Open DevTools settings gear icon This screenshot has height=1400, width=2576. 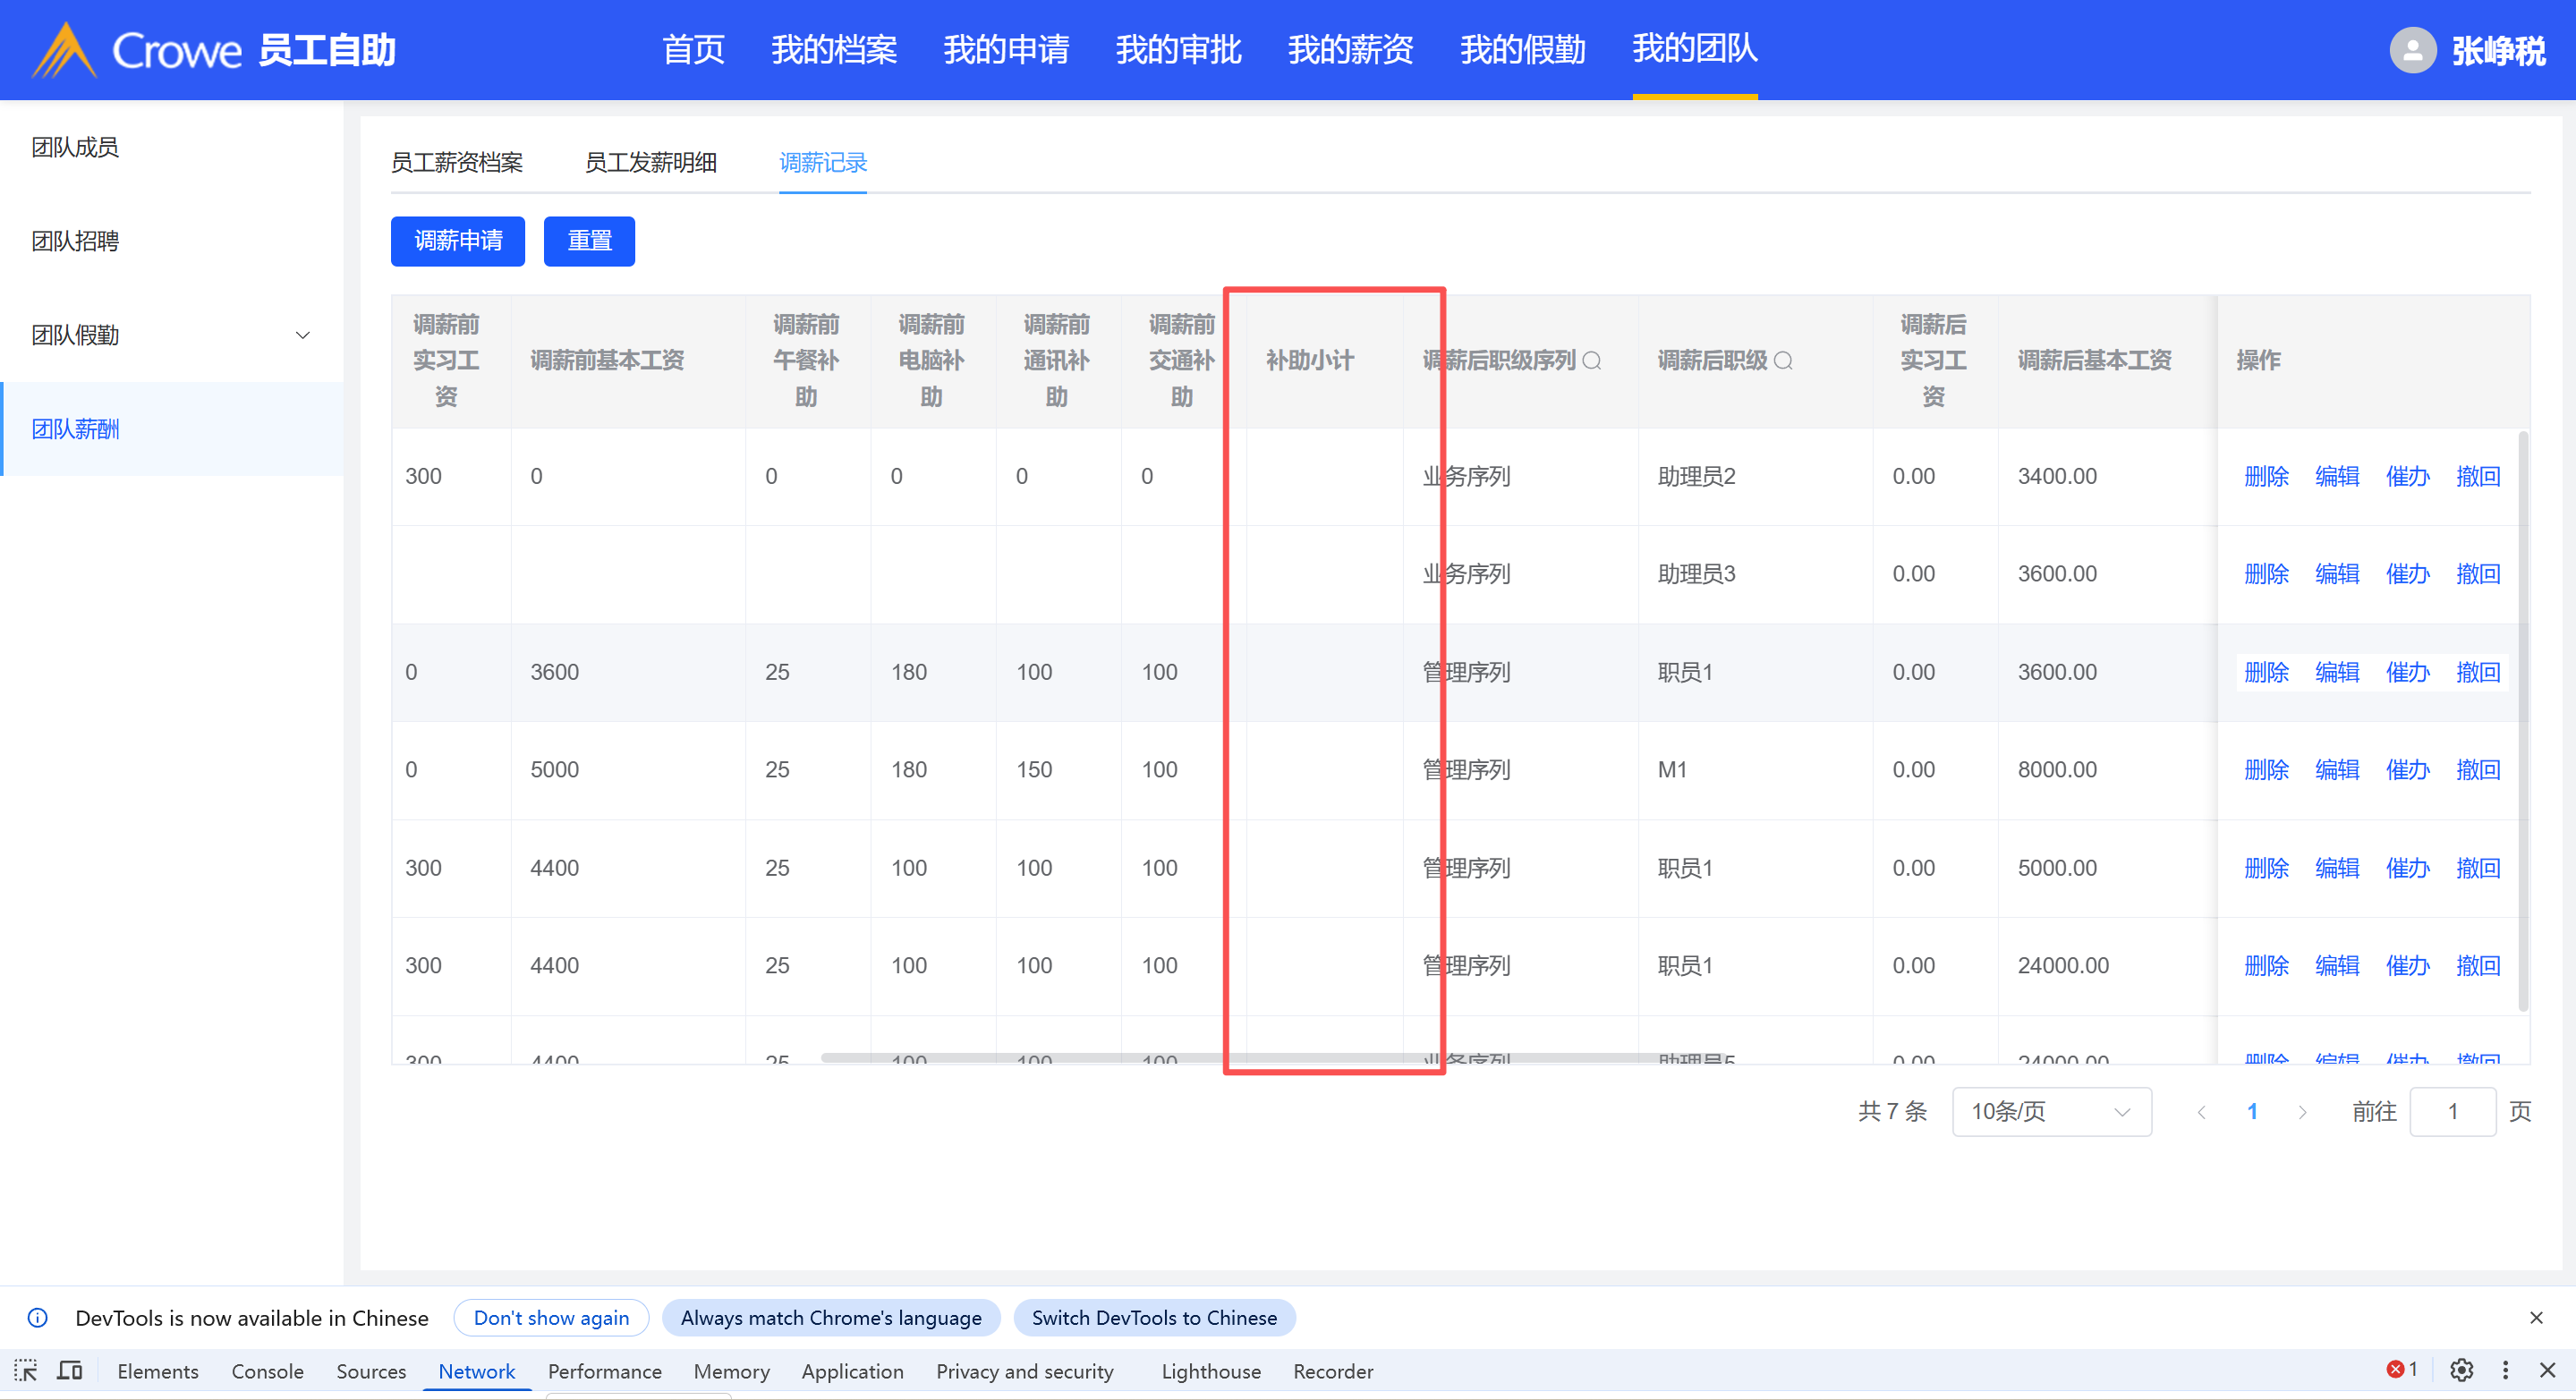[2462, 1370]
